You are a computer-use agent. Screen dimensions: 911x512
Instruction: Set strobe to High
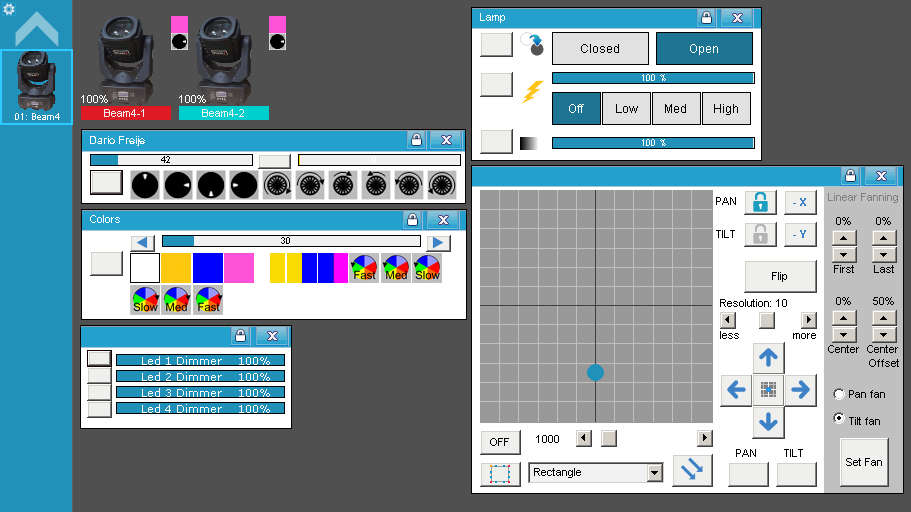726,109
